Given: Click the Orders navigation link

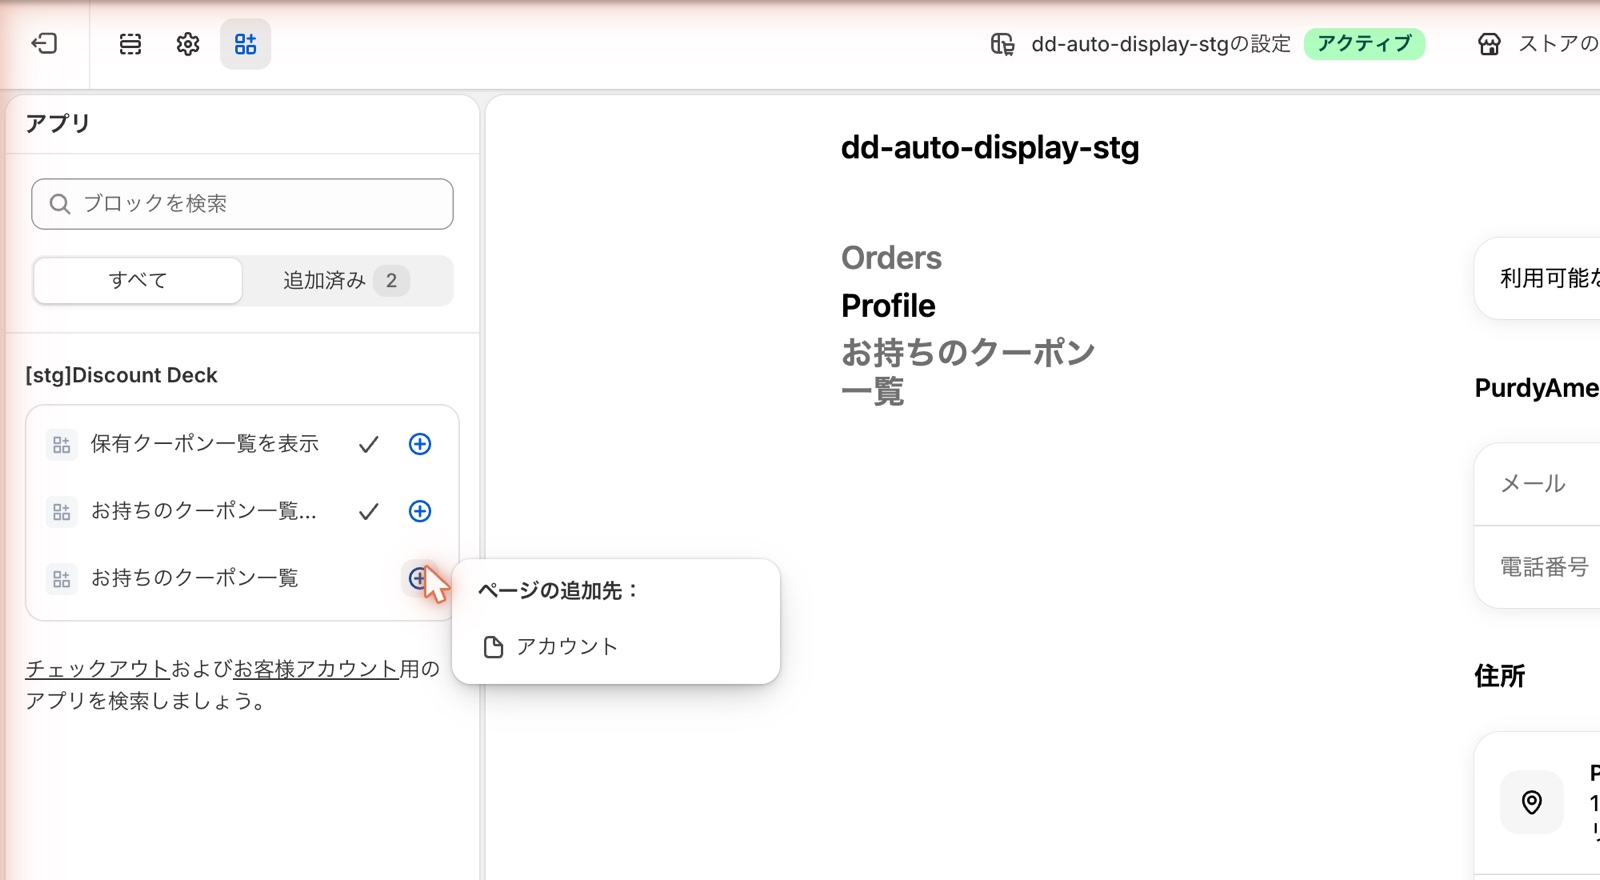Looking at the screenshot, I should coord(891,258).
